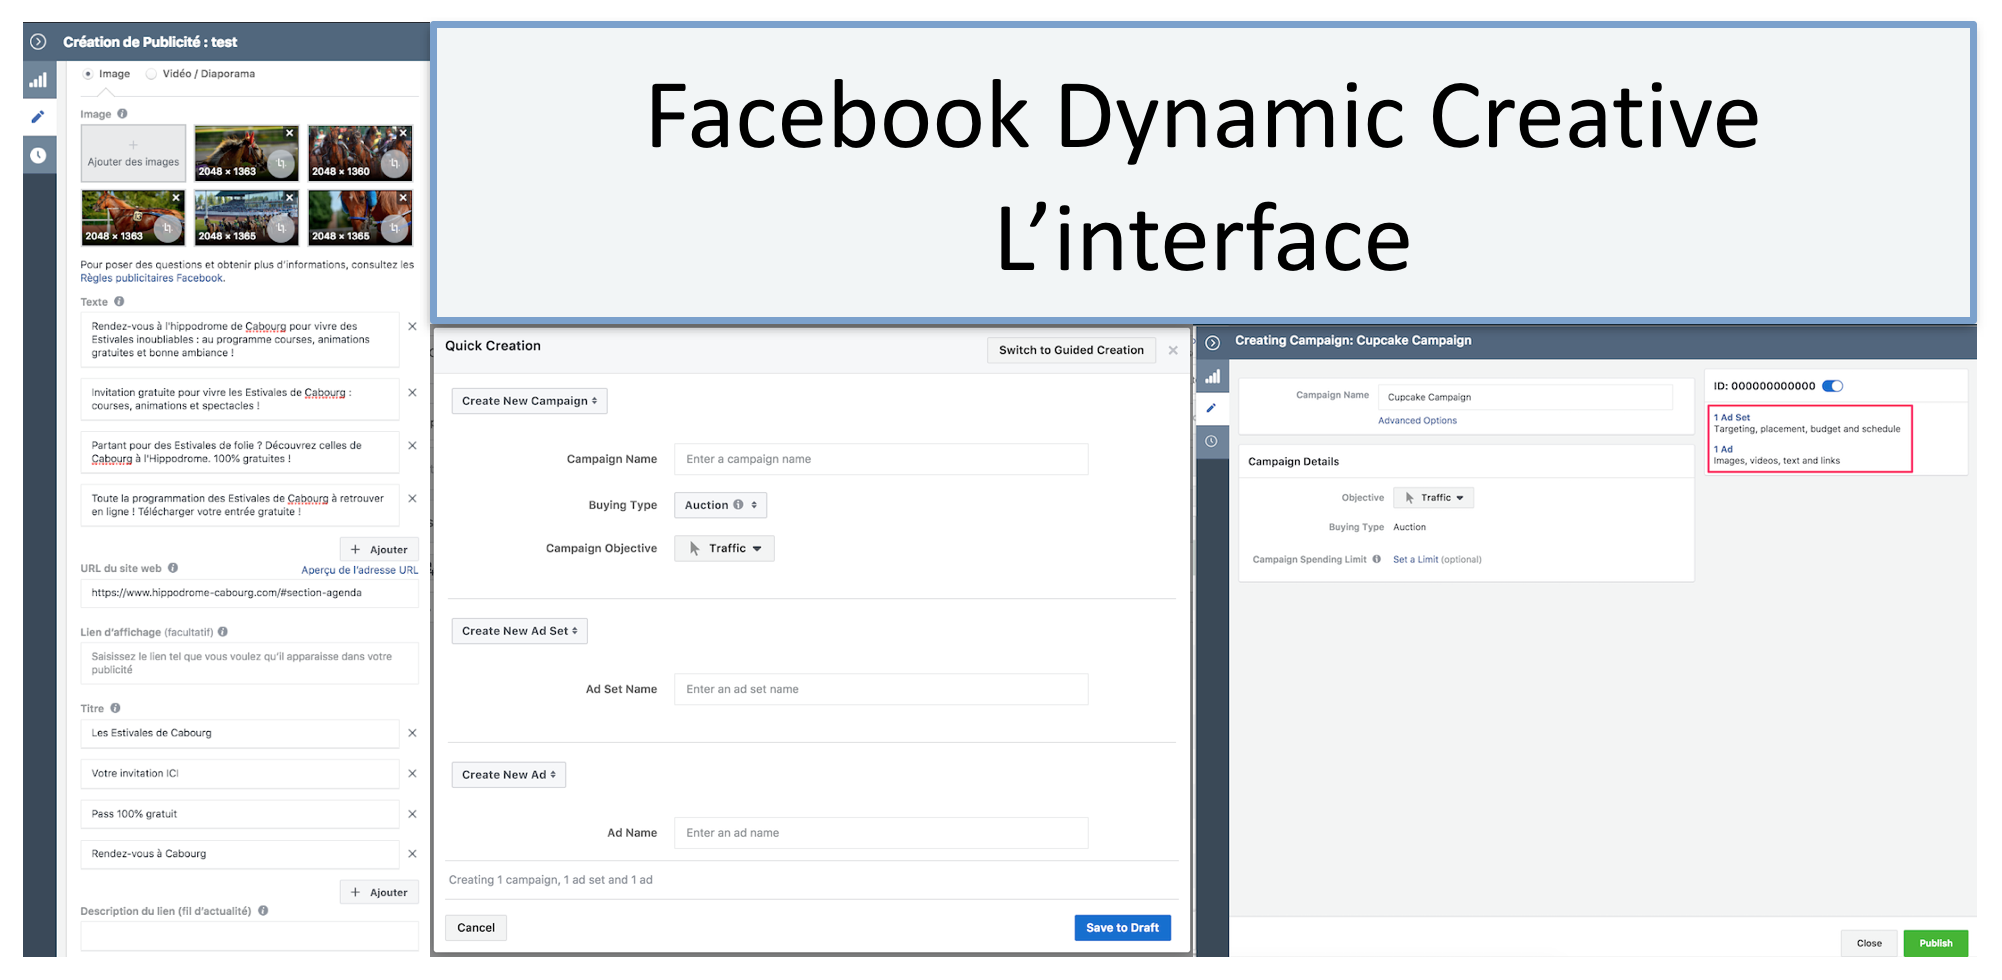The image size is (2002, 980).
Task: Click Switch to Guided Creation button
Action: coord(1071,350)
